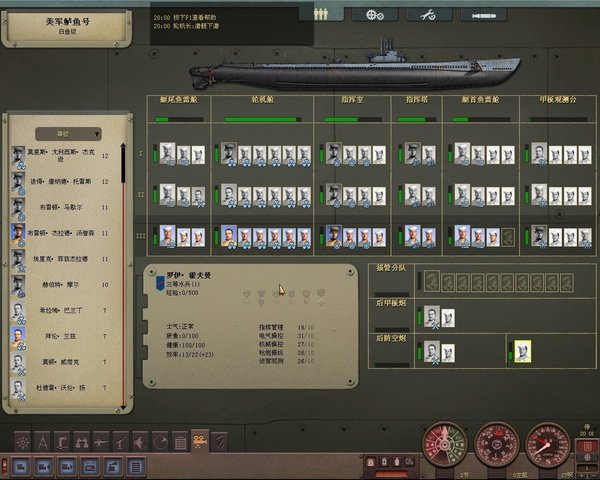Select the 指挥室 compartment header
The width and height of the screenshot is (600, 480).
[352, 100]
